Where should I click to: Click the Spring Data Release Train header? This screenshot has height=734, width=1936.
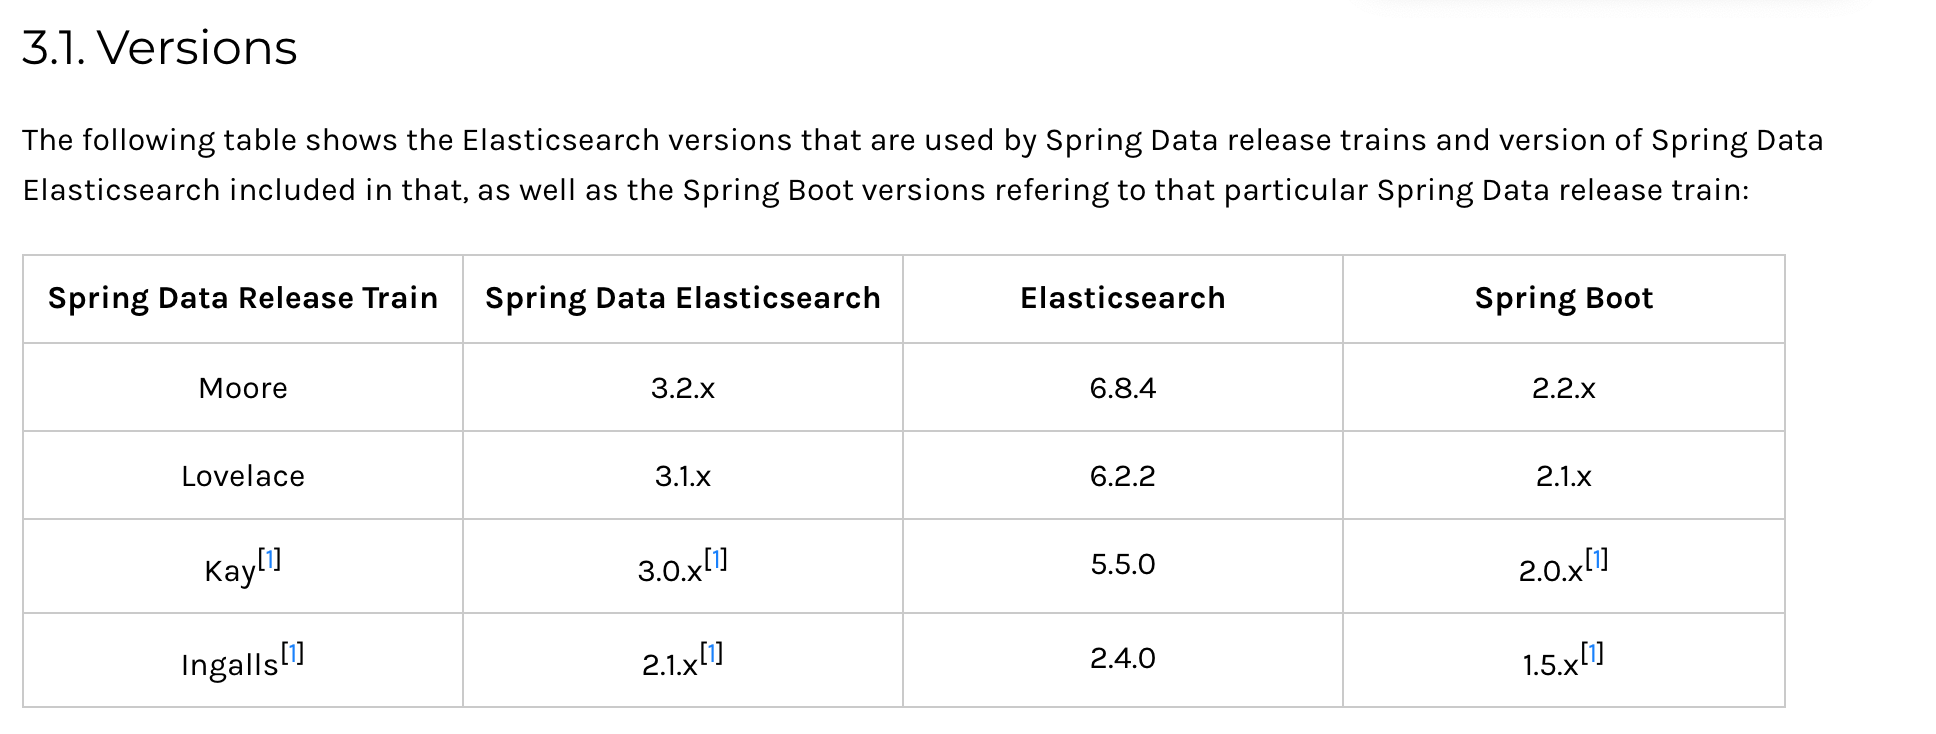(x=243, y=298)
